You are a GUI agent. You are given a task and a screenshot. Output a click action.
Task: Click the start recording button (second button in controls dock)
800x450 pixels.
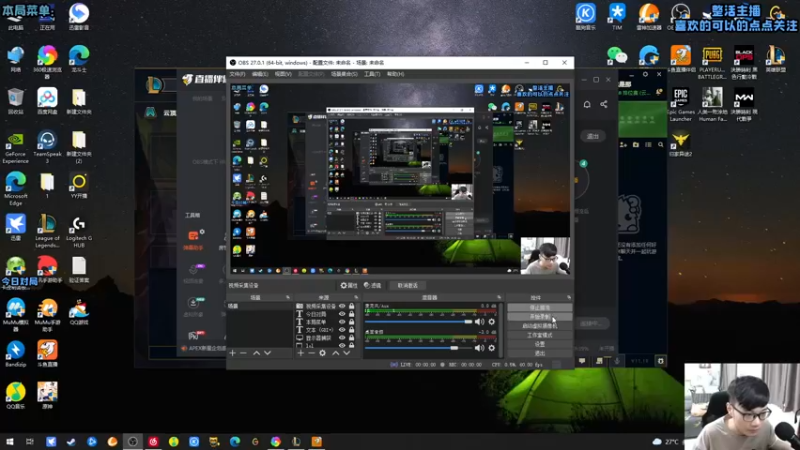click(x=540, y=317)
